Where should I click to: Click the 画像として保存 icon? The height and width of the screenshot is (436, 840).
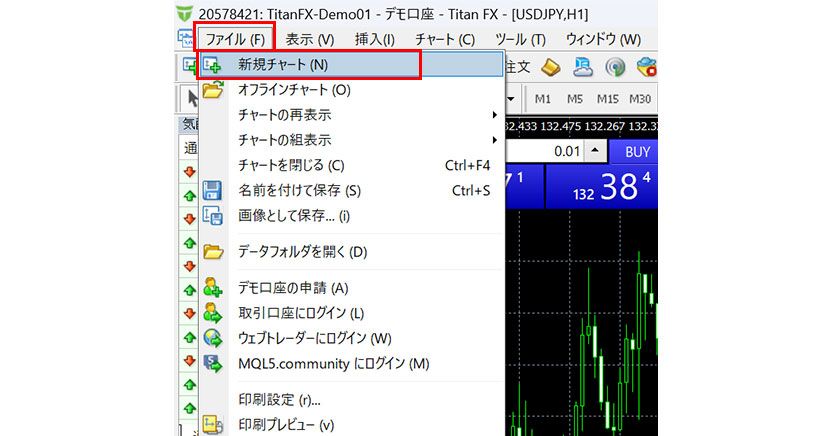213,215
